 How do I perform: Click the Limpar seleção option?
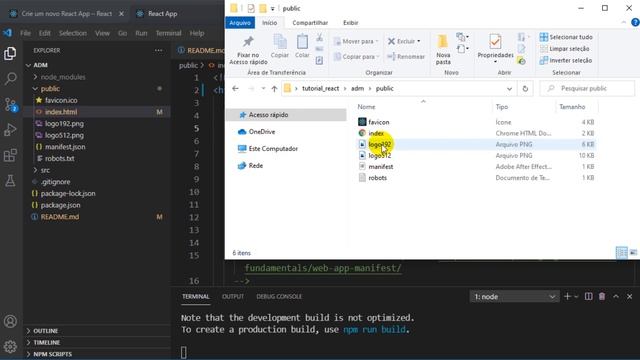coord(565,49)
